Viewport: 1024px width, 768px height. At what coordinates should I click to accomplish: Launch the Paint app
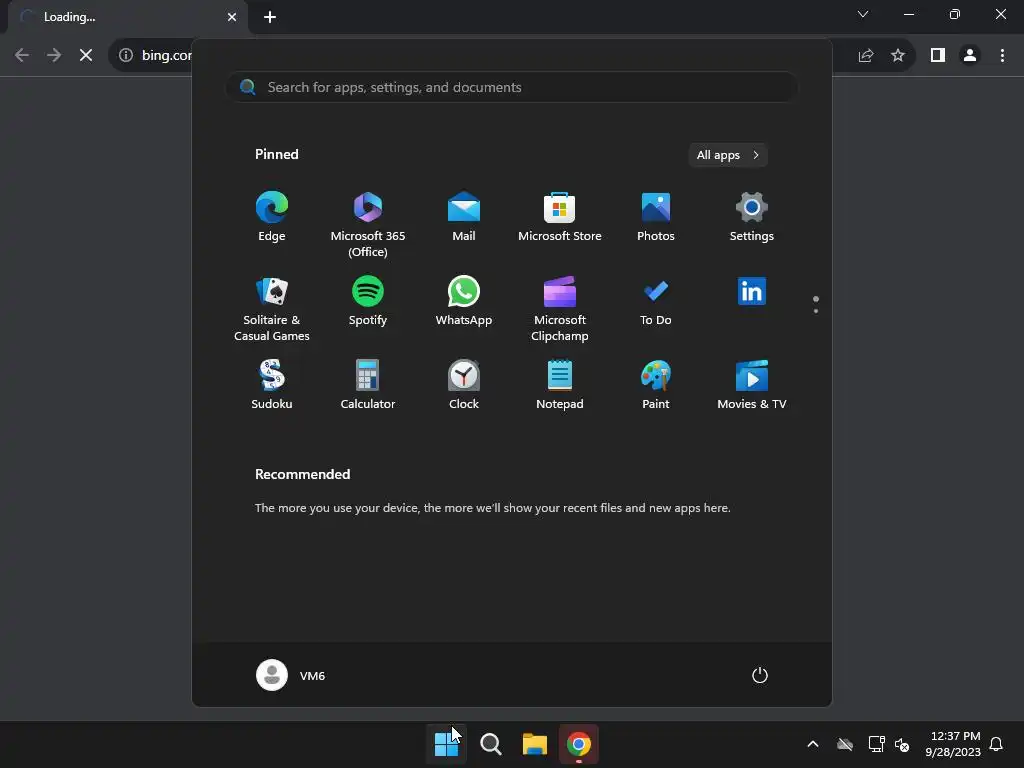pos(656,385)
